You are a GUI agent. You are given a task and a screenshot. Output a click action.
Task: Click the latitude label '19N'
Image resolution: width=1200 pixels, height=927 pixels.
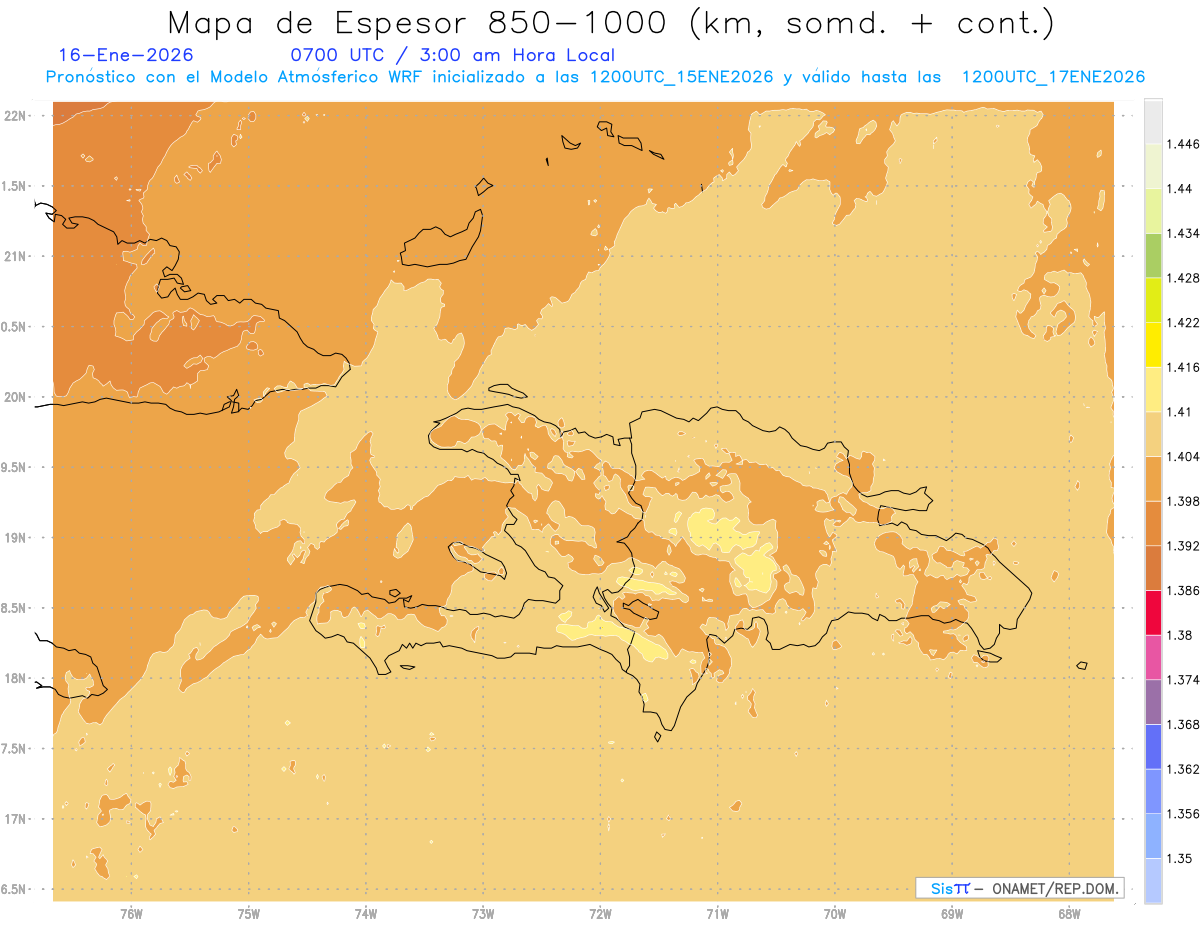point(16,538)
